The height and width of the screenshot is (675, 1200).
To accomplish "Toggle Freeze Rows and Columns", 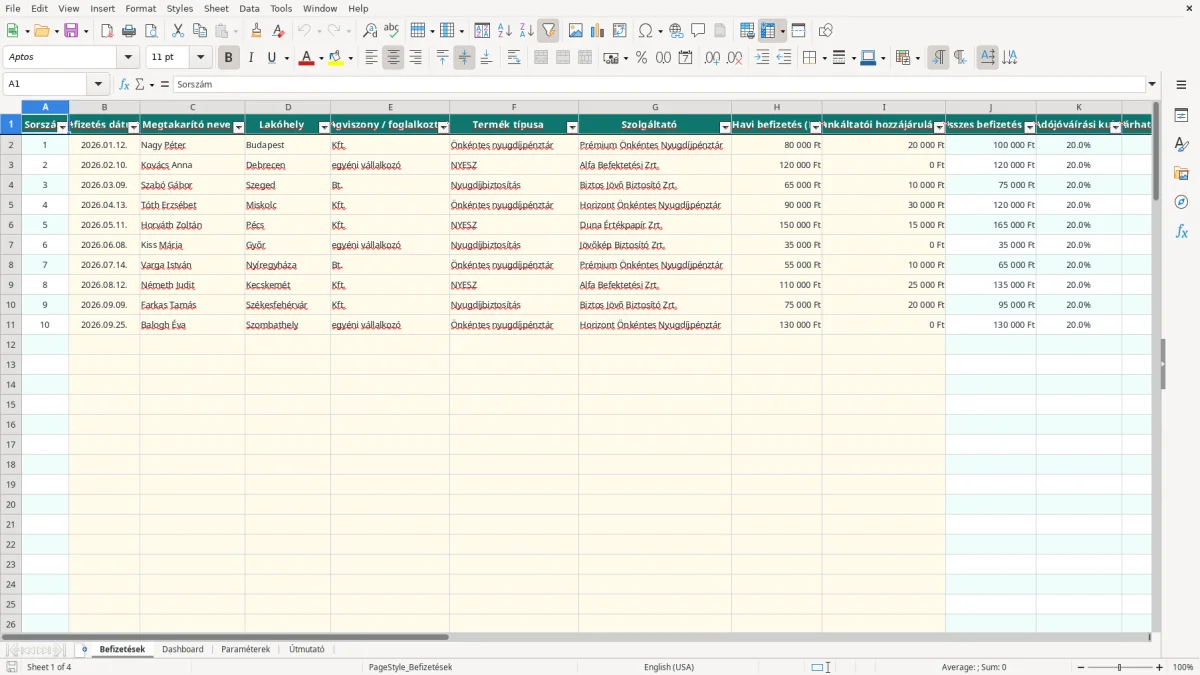I will (x=769, y=31).
